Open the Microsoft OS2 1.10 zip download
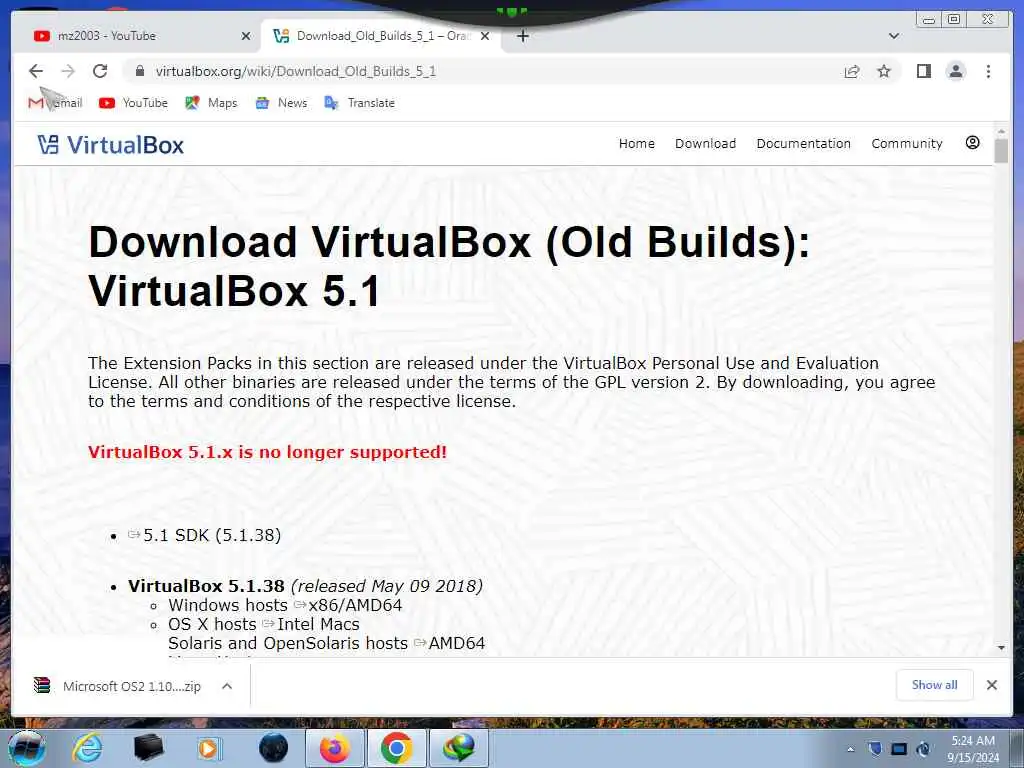This screenshot has width=1024, height=768. click(x=118, y=686)
